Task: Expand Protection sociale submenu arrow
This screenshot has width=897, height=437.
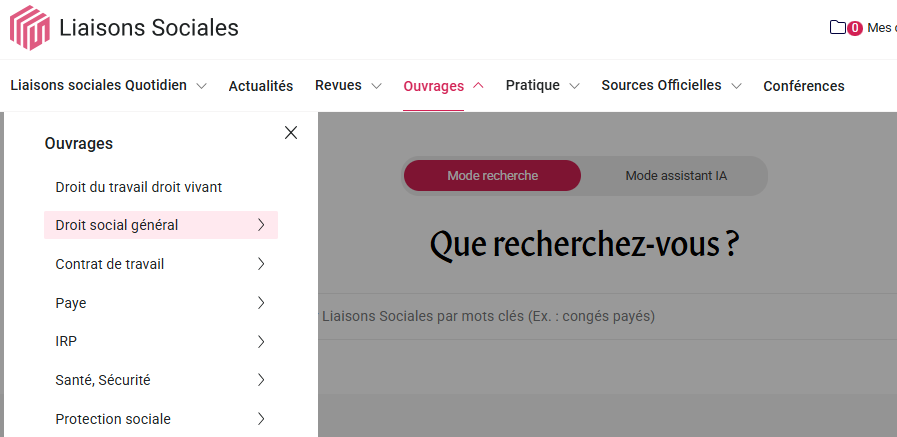Action: pos(261,419)
